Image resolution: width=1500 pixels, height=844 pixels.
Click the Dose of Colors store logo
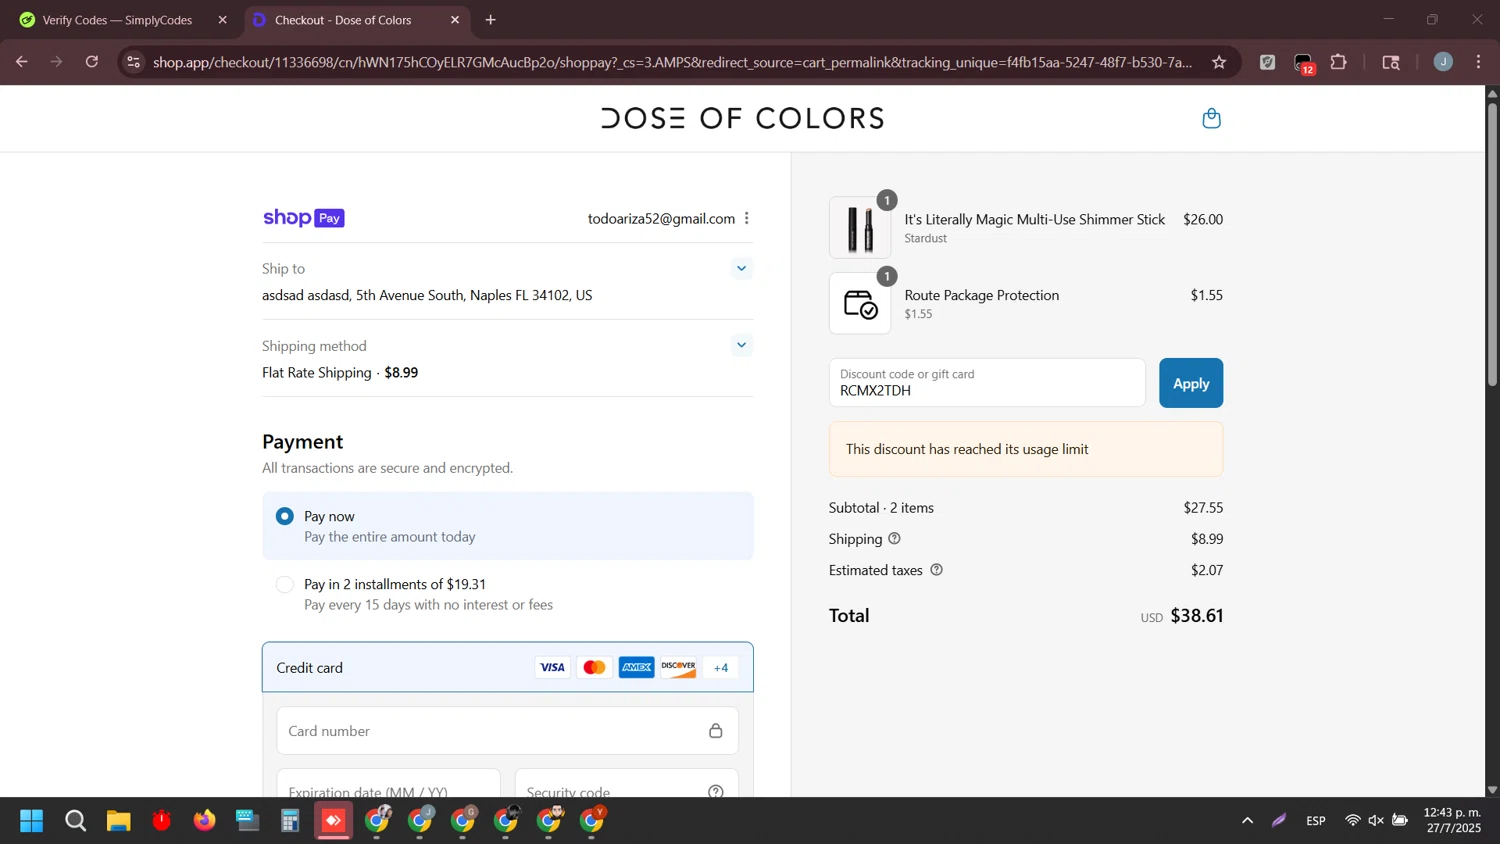(742, 118)
